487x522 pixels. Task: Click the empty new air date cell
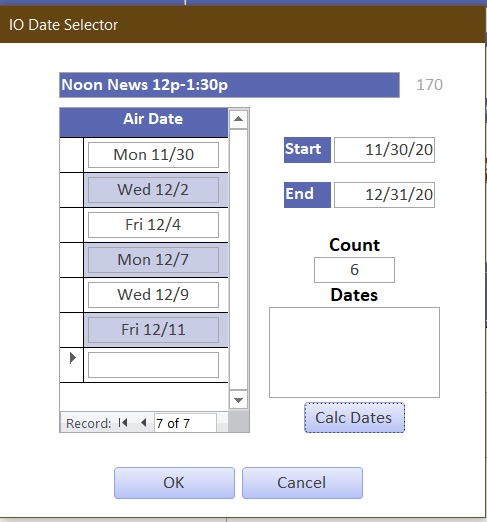[x=153, y=365]
